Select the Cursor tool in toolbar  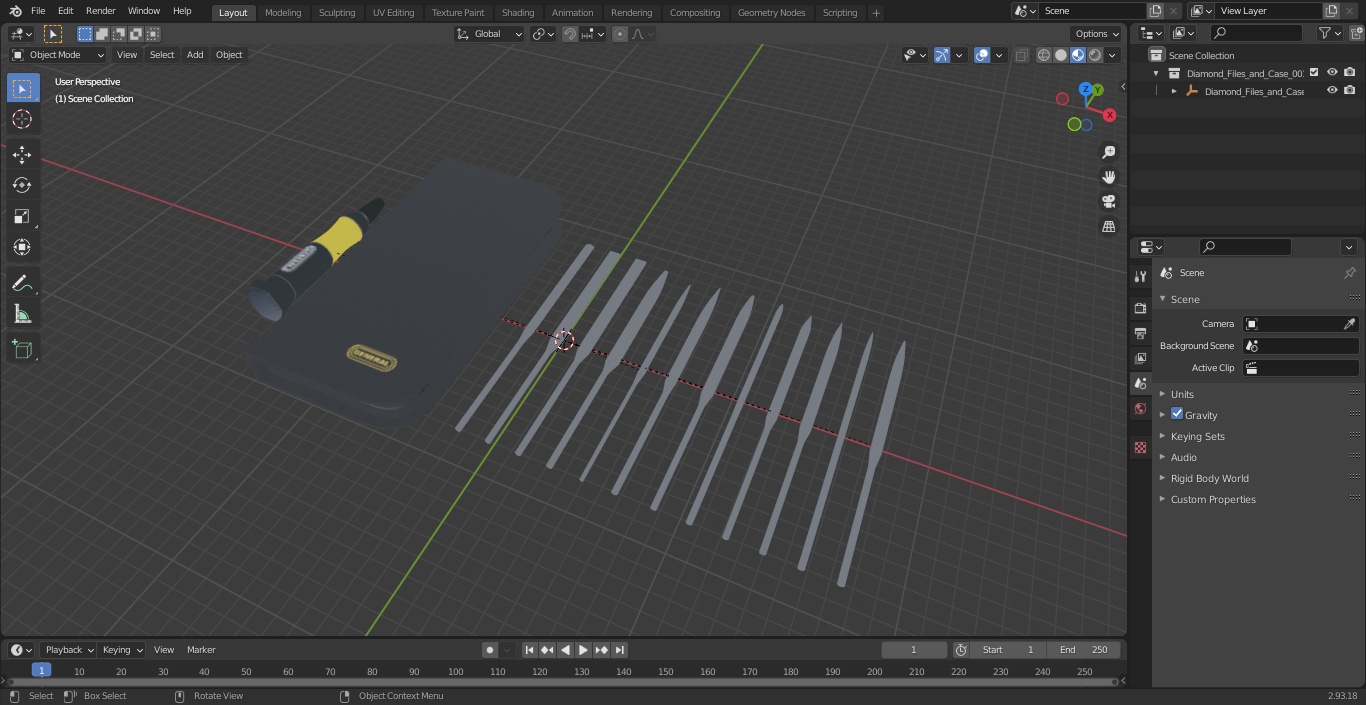(22, 119)
